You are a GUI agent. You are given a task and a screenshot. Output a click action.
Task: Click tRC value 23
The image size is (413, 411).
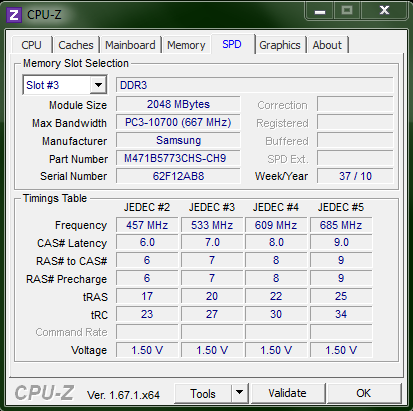pos(147,314)
